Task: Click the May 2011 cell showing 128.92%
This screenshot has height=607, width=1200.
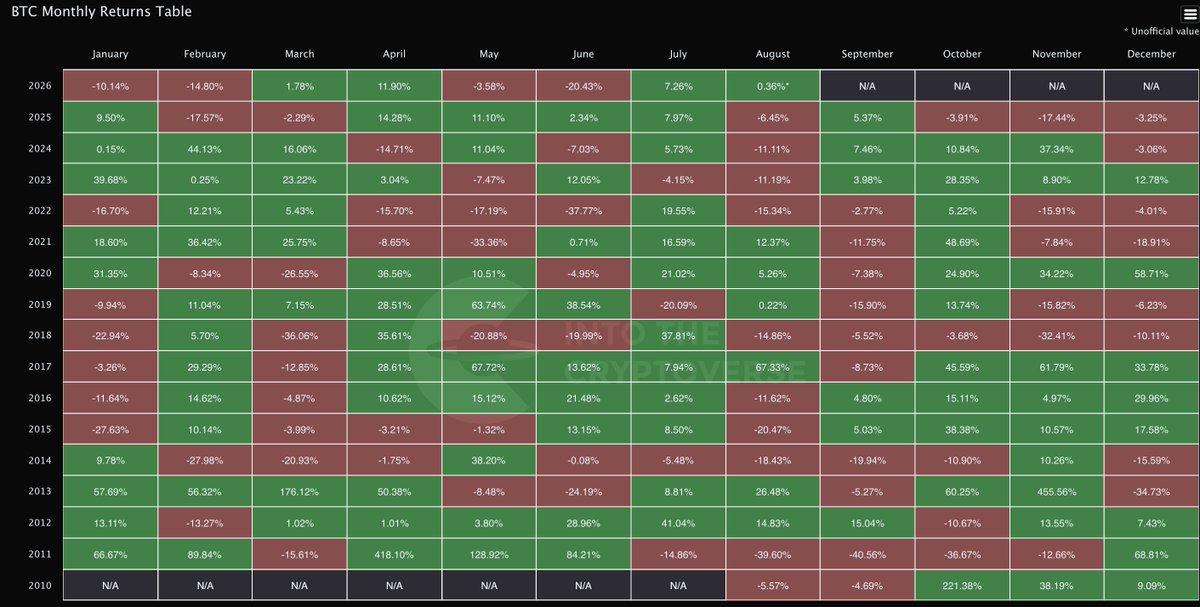Action: click(489, 555)
